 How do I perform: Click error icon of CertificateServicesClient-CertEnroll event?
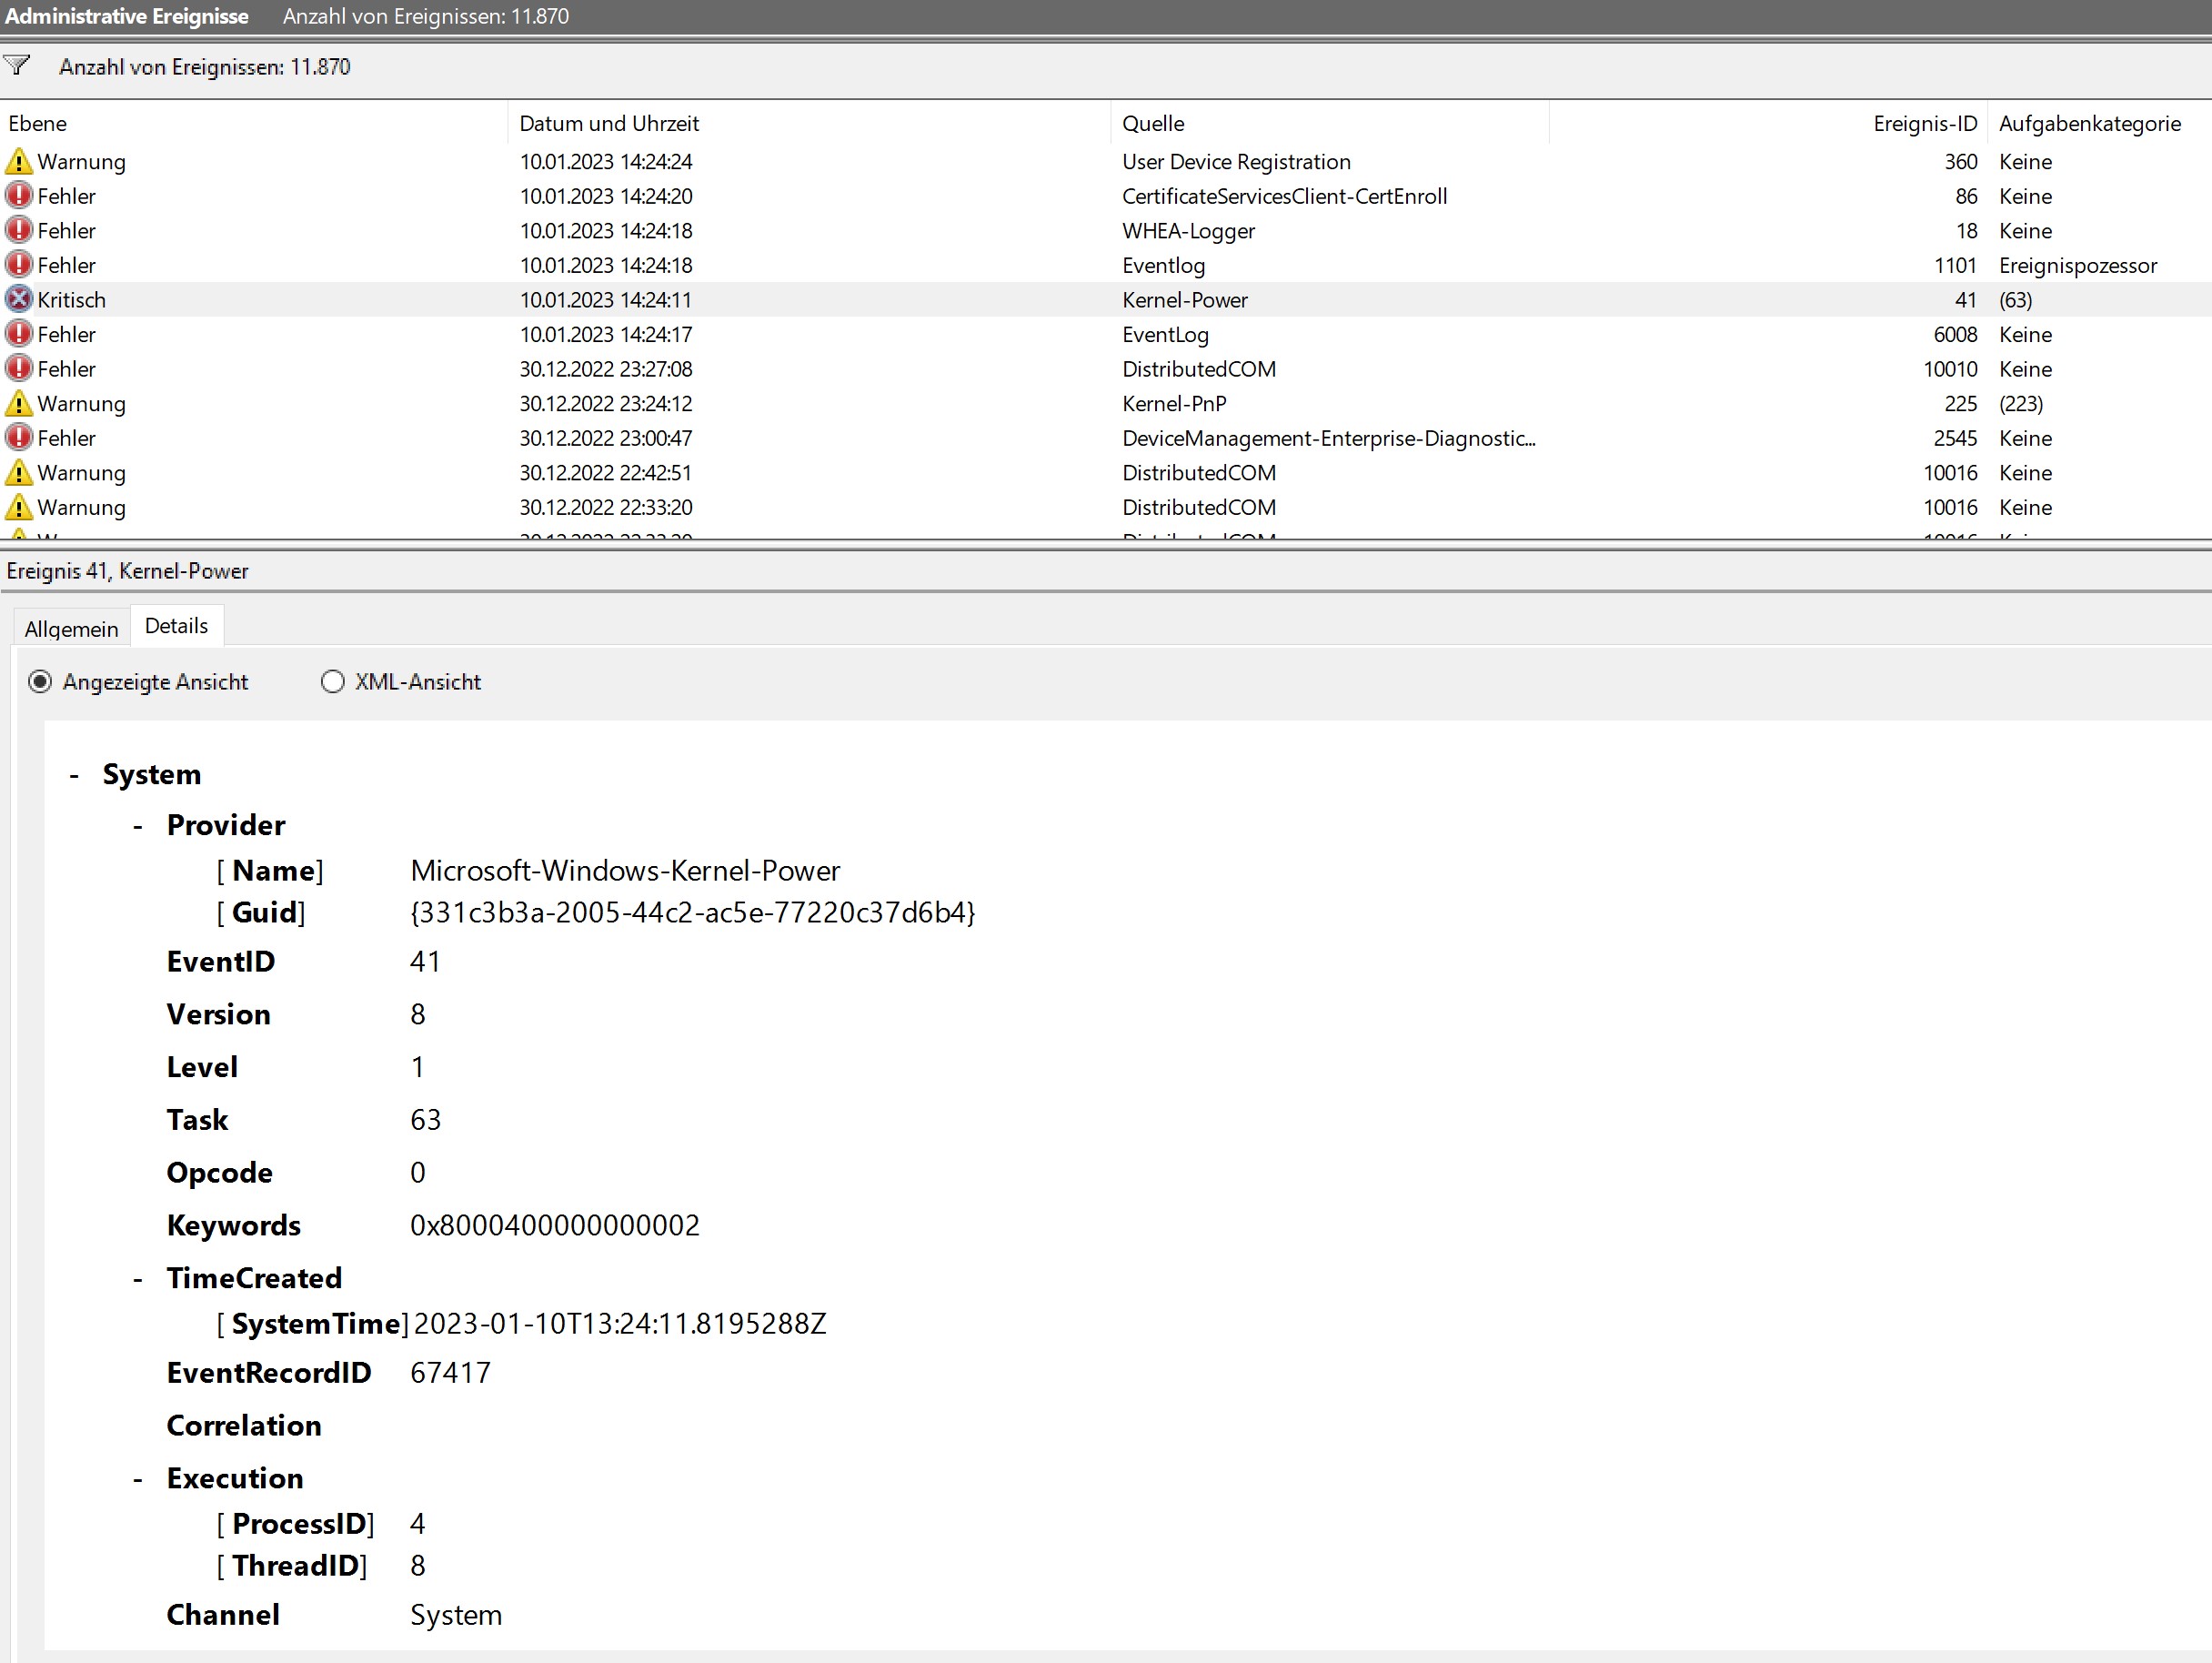point(18,195)
